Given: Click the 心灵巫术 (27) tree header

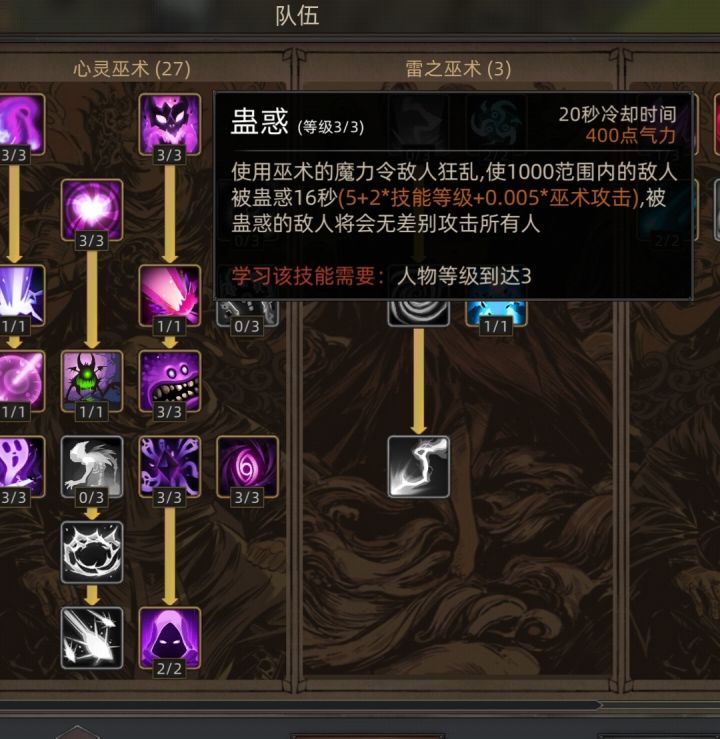Looking at the screenshot, I should (131, 69).
